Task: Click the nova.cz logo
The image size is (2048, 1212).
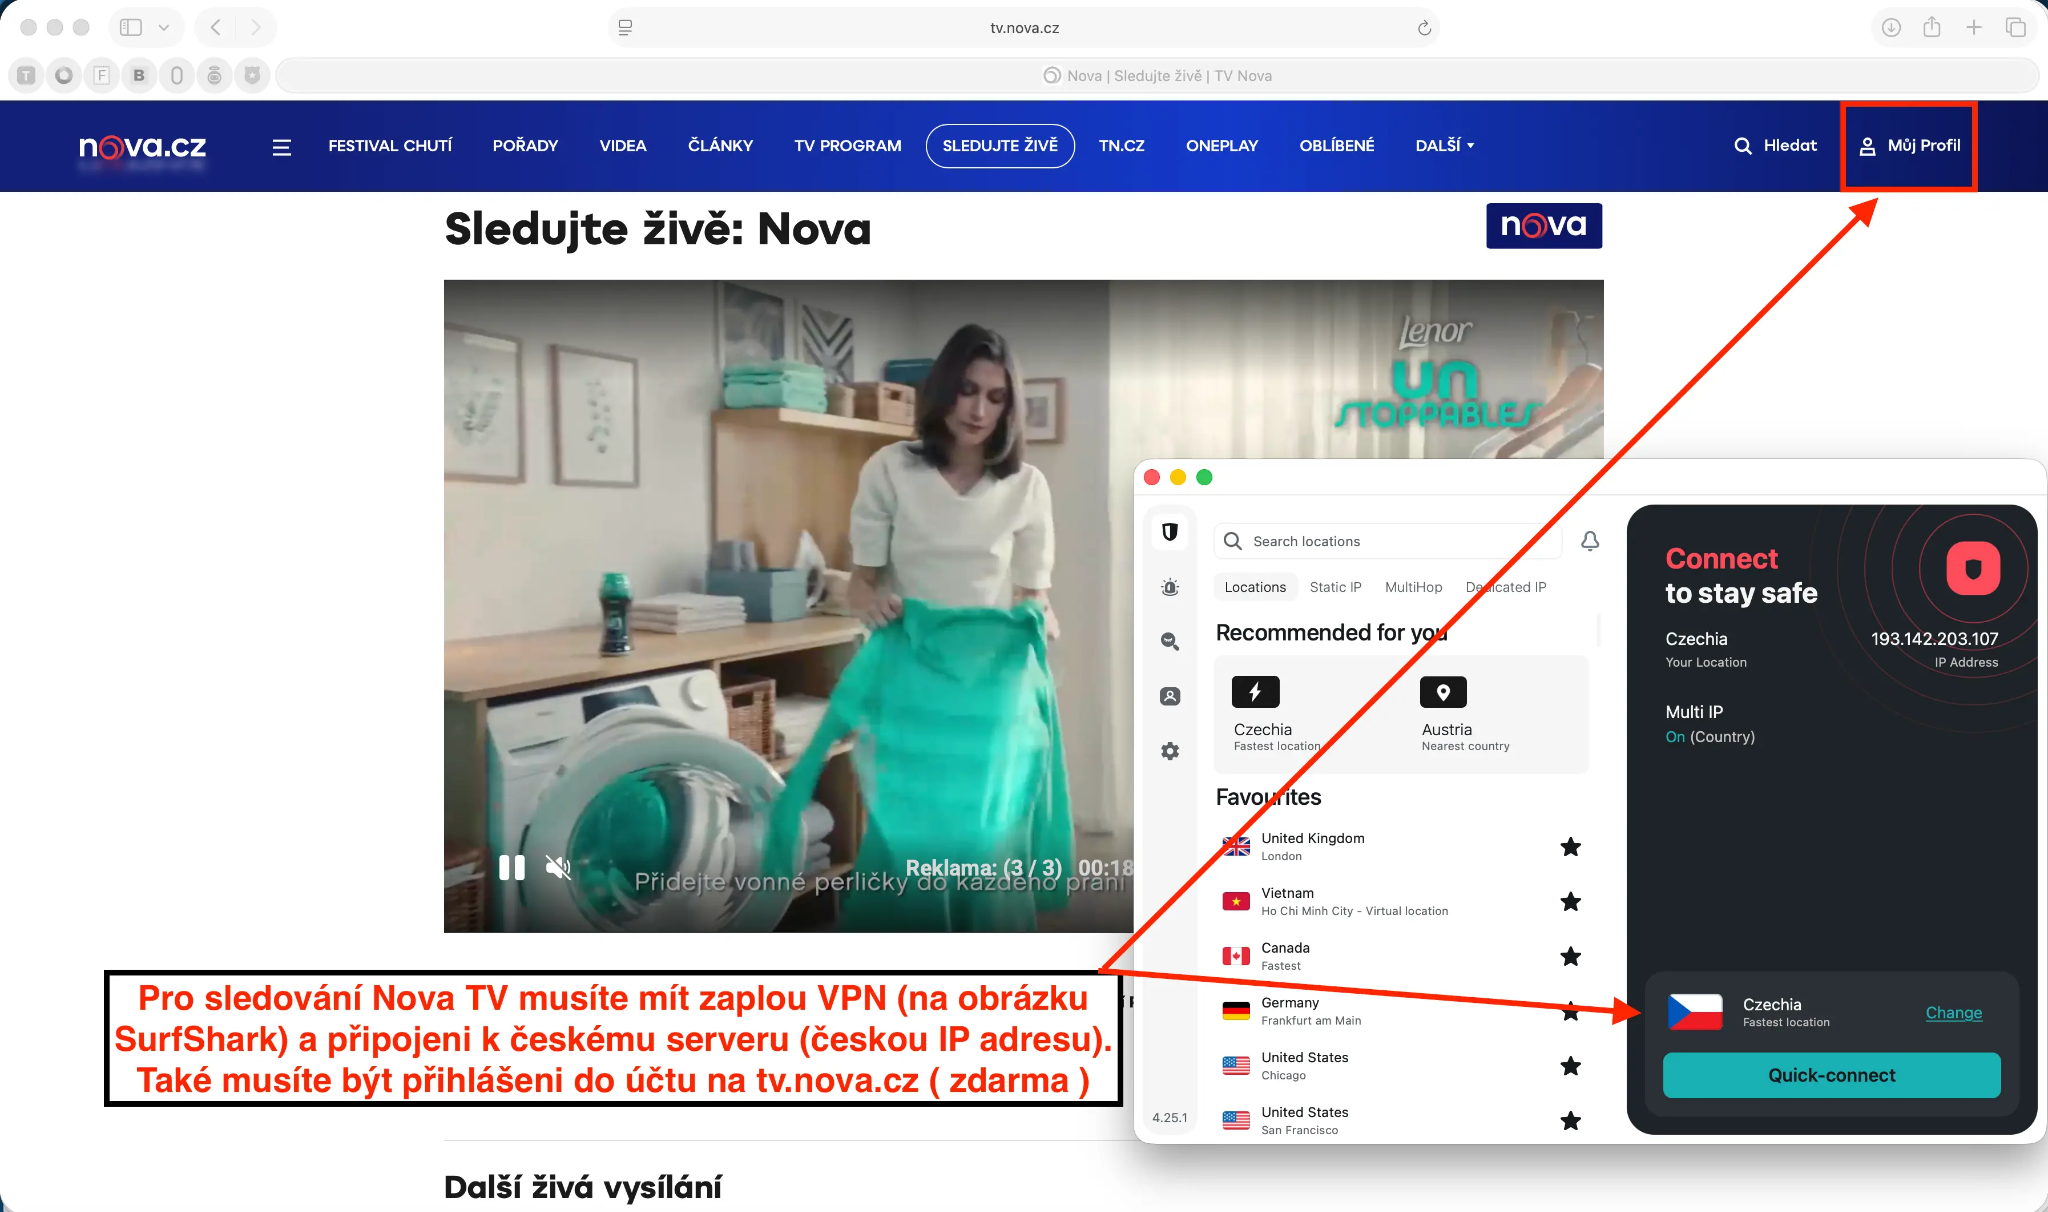Action: [141, 146]
